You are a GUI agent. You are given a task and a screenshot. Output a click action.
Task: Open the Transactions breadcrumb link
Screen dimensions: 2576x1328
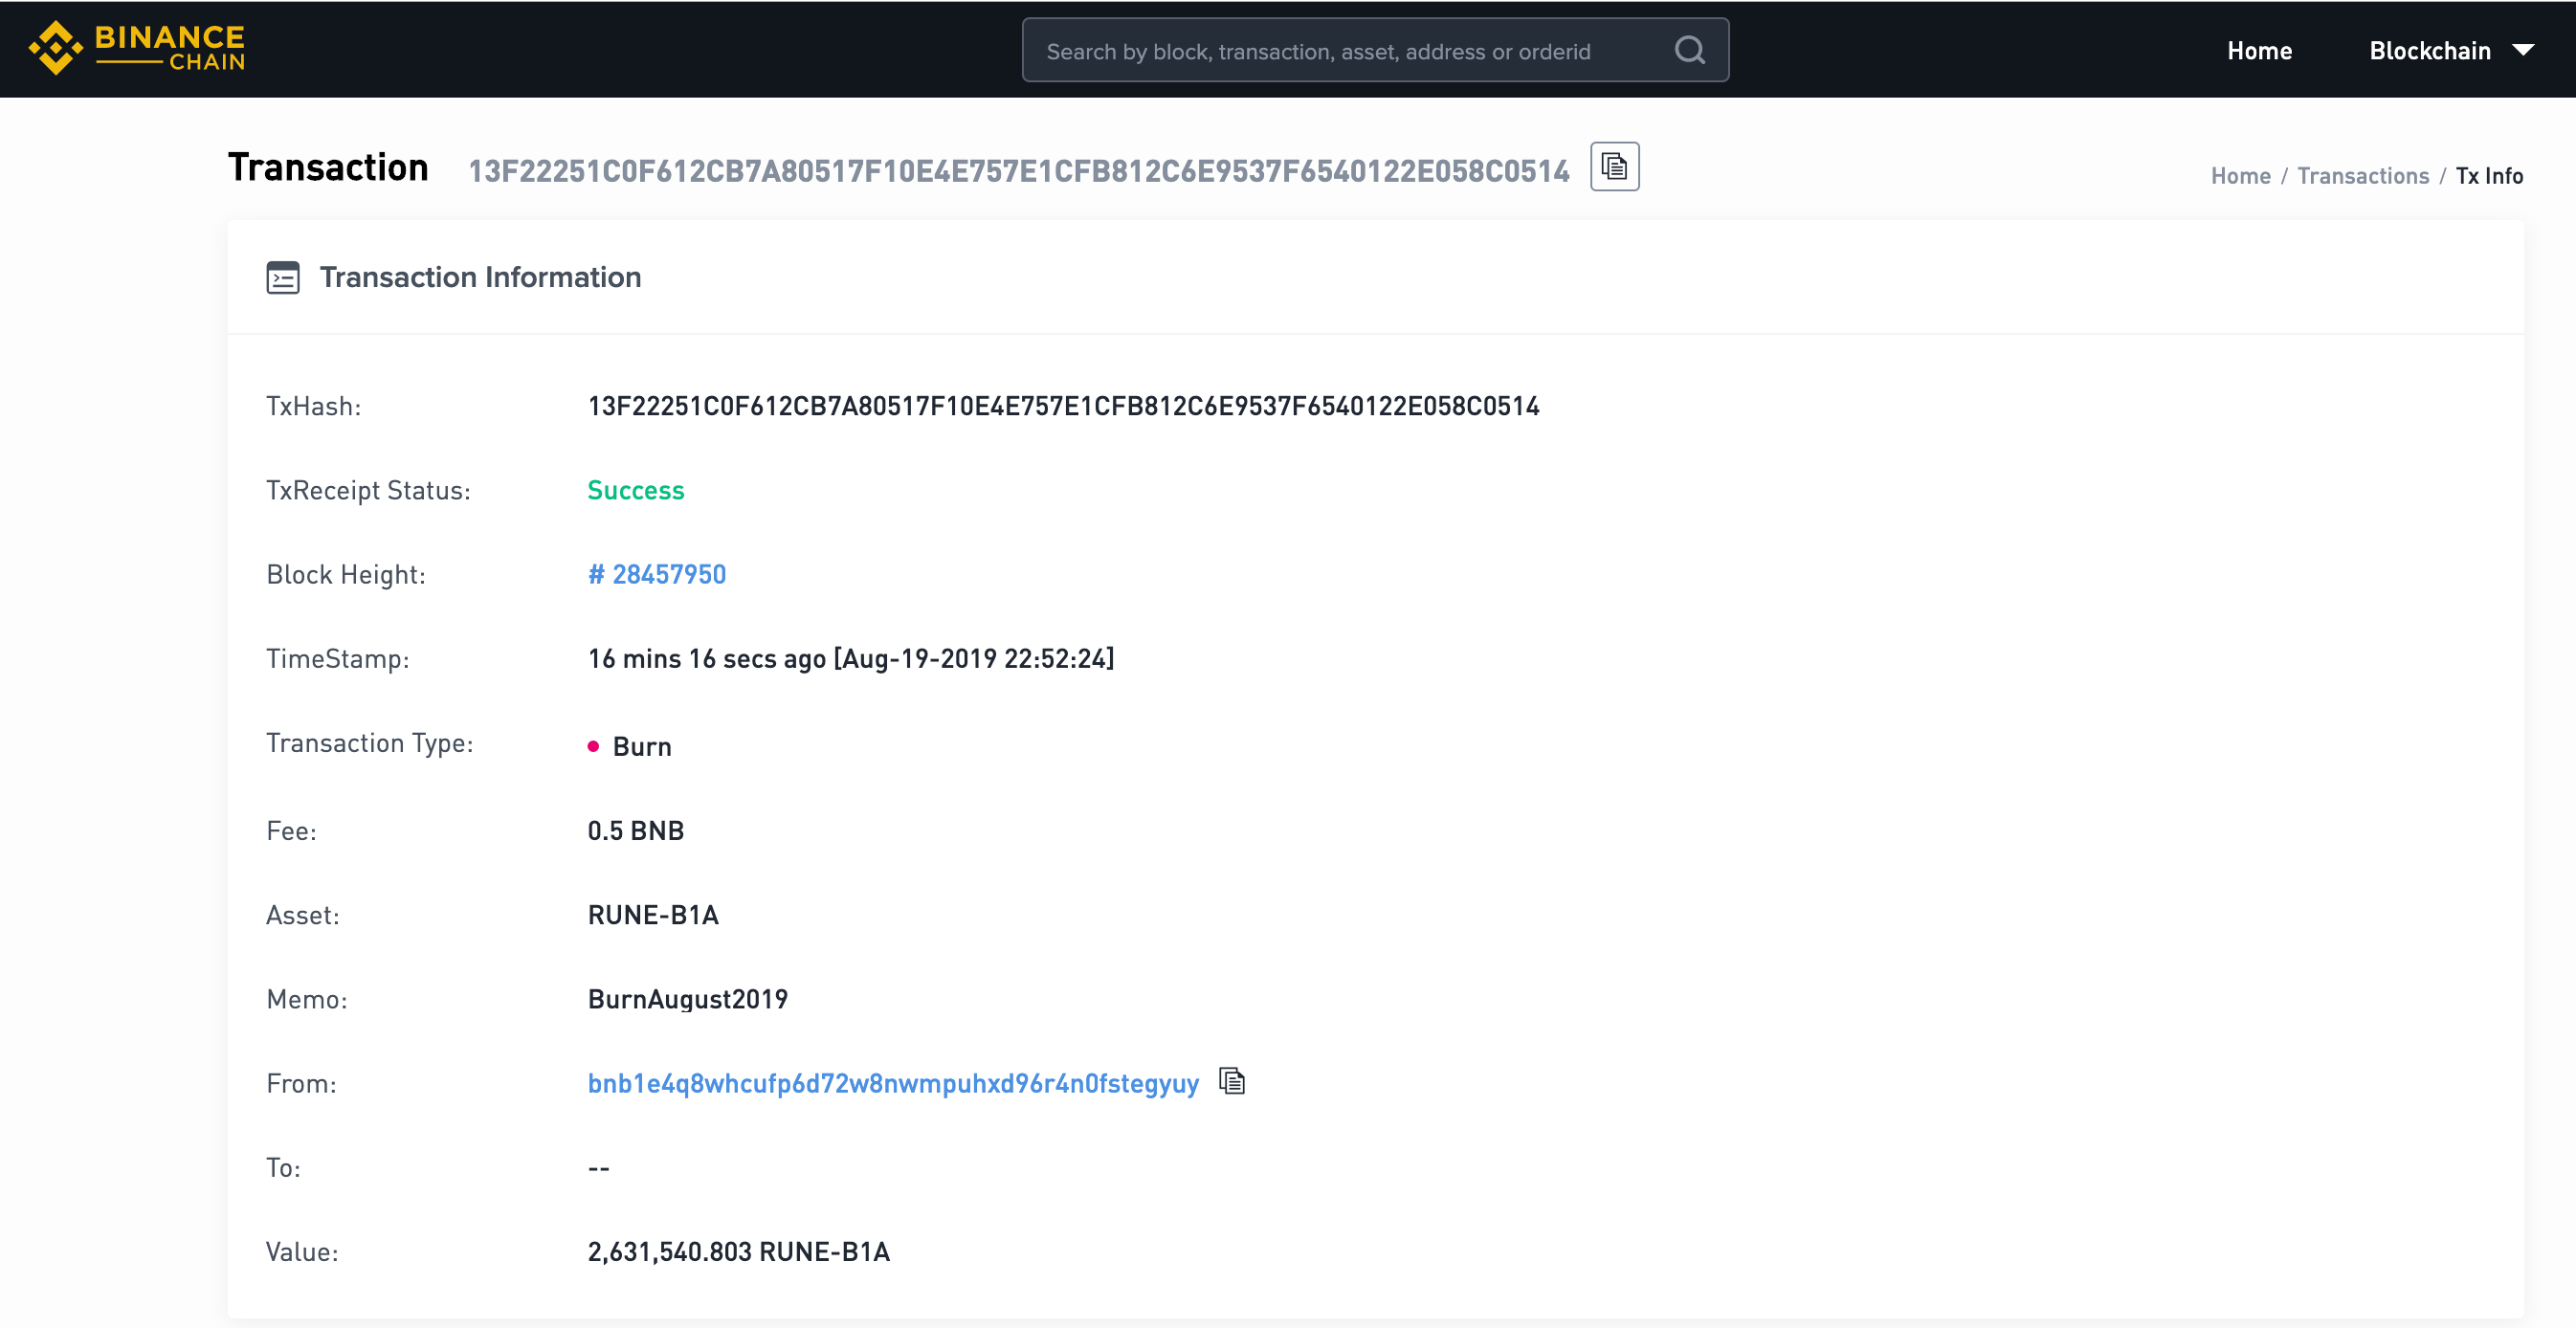tap(2362, 176)
